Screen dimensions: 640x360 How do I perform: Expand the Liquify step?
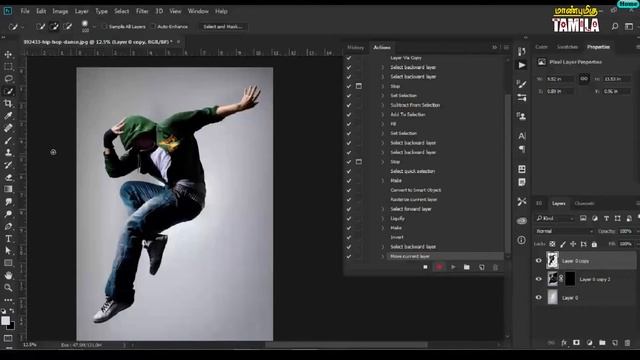(x=383, y=218)
